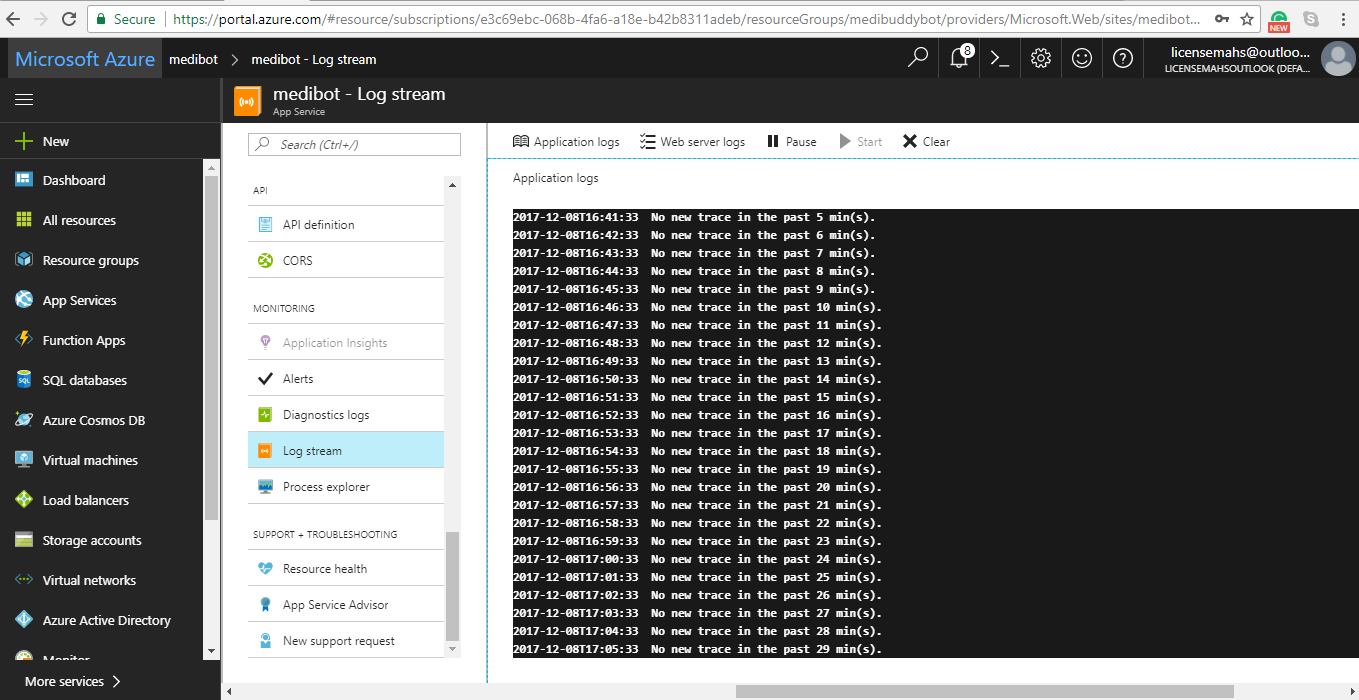The height and width of the screenshot is (700, 1359).
Task: Open portal settings gear
Action: click(1041, 58)
